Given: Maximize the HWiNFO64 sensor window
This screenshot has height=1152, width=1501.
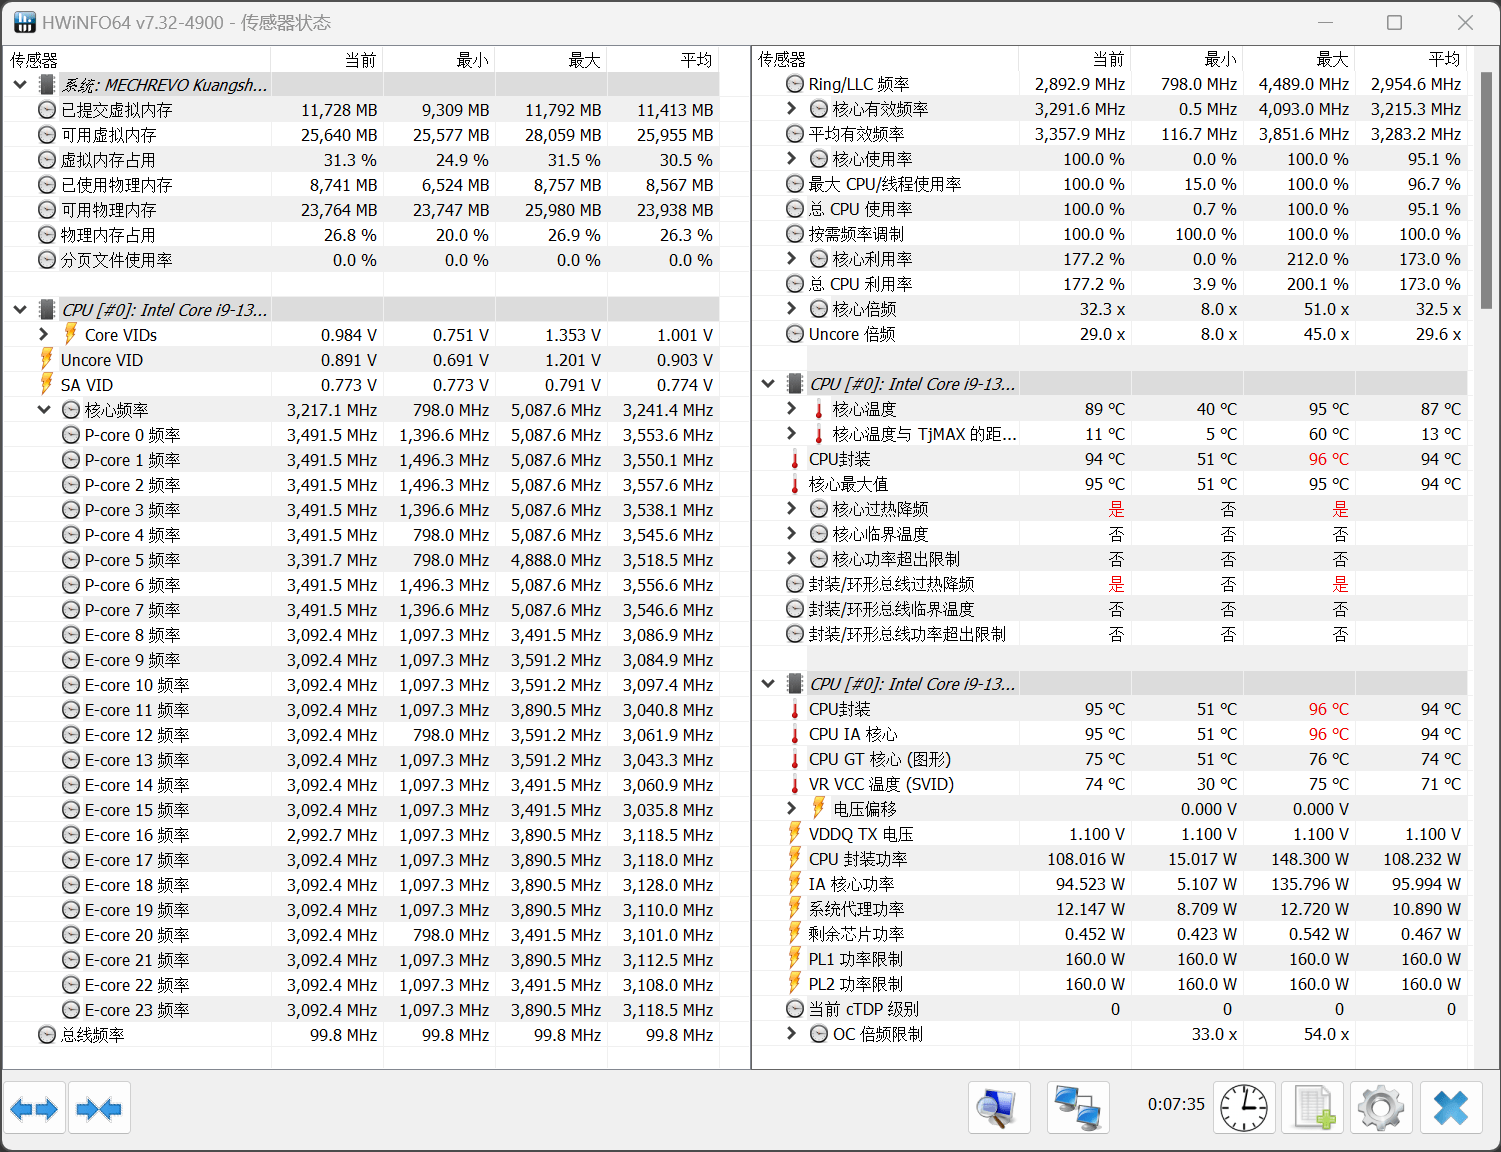Looking at the screenshot, I should point(1394,22).
